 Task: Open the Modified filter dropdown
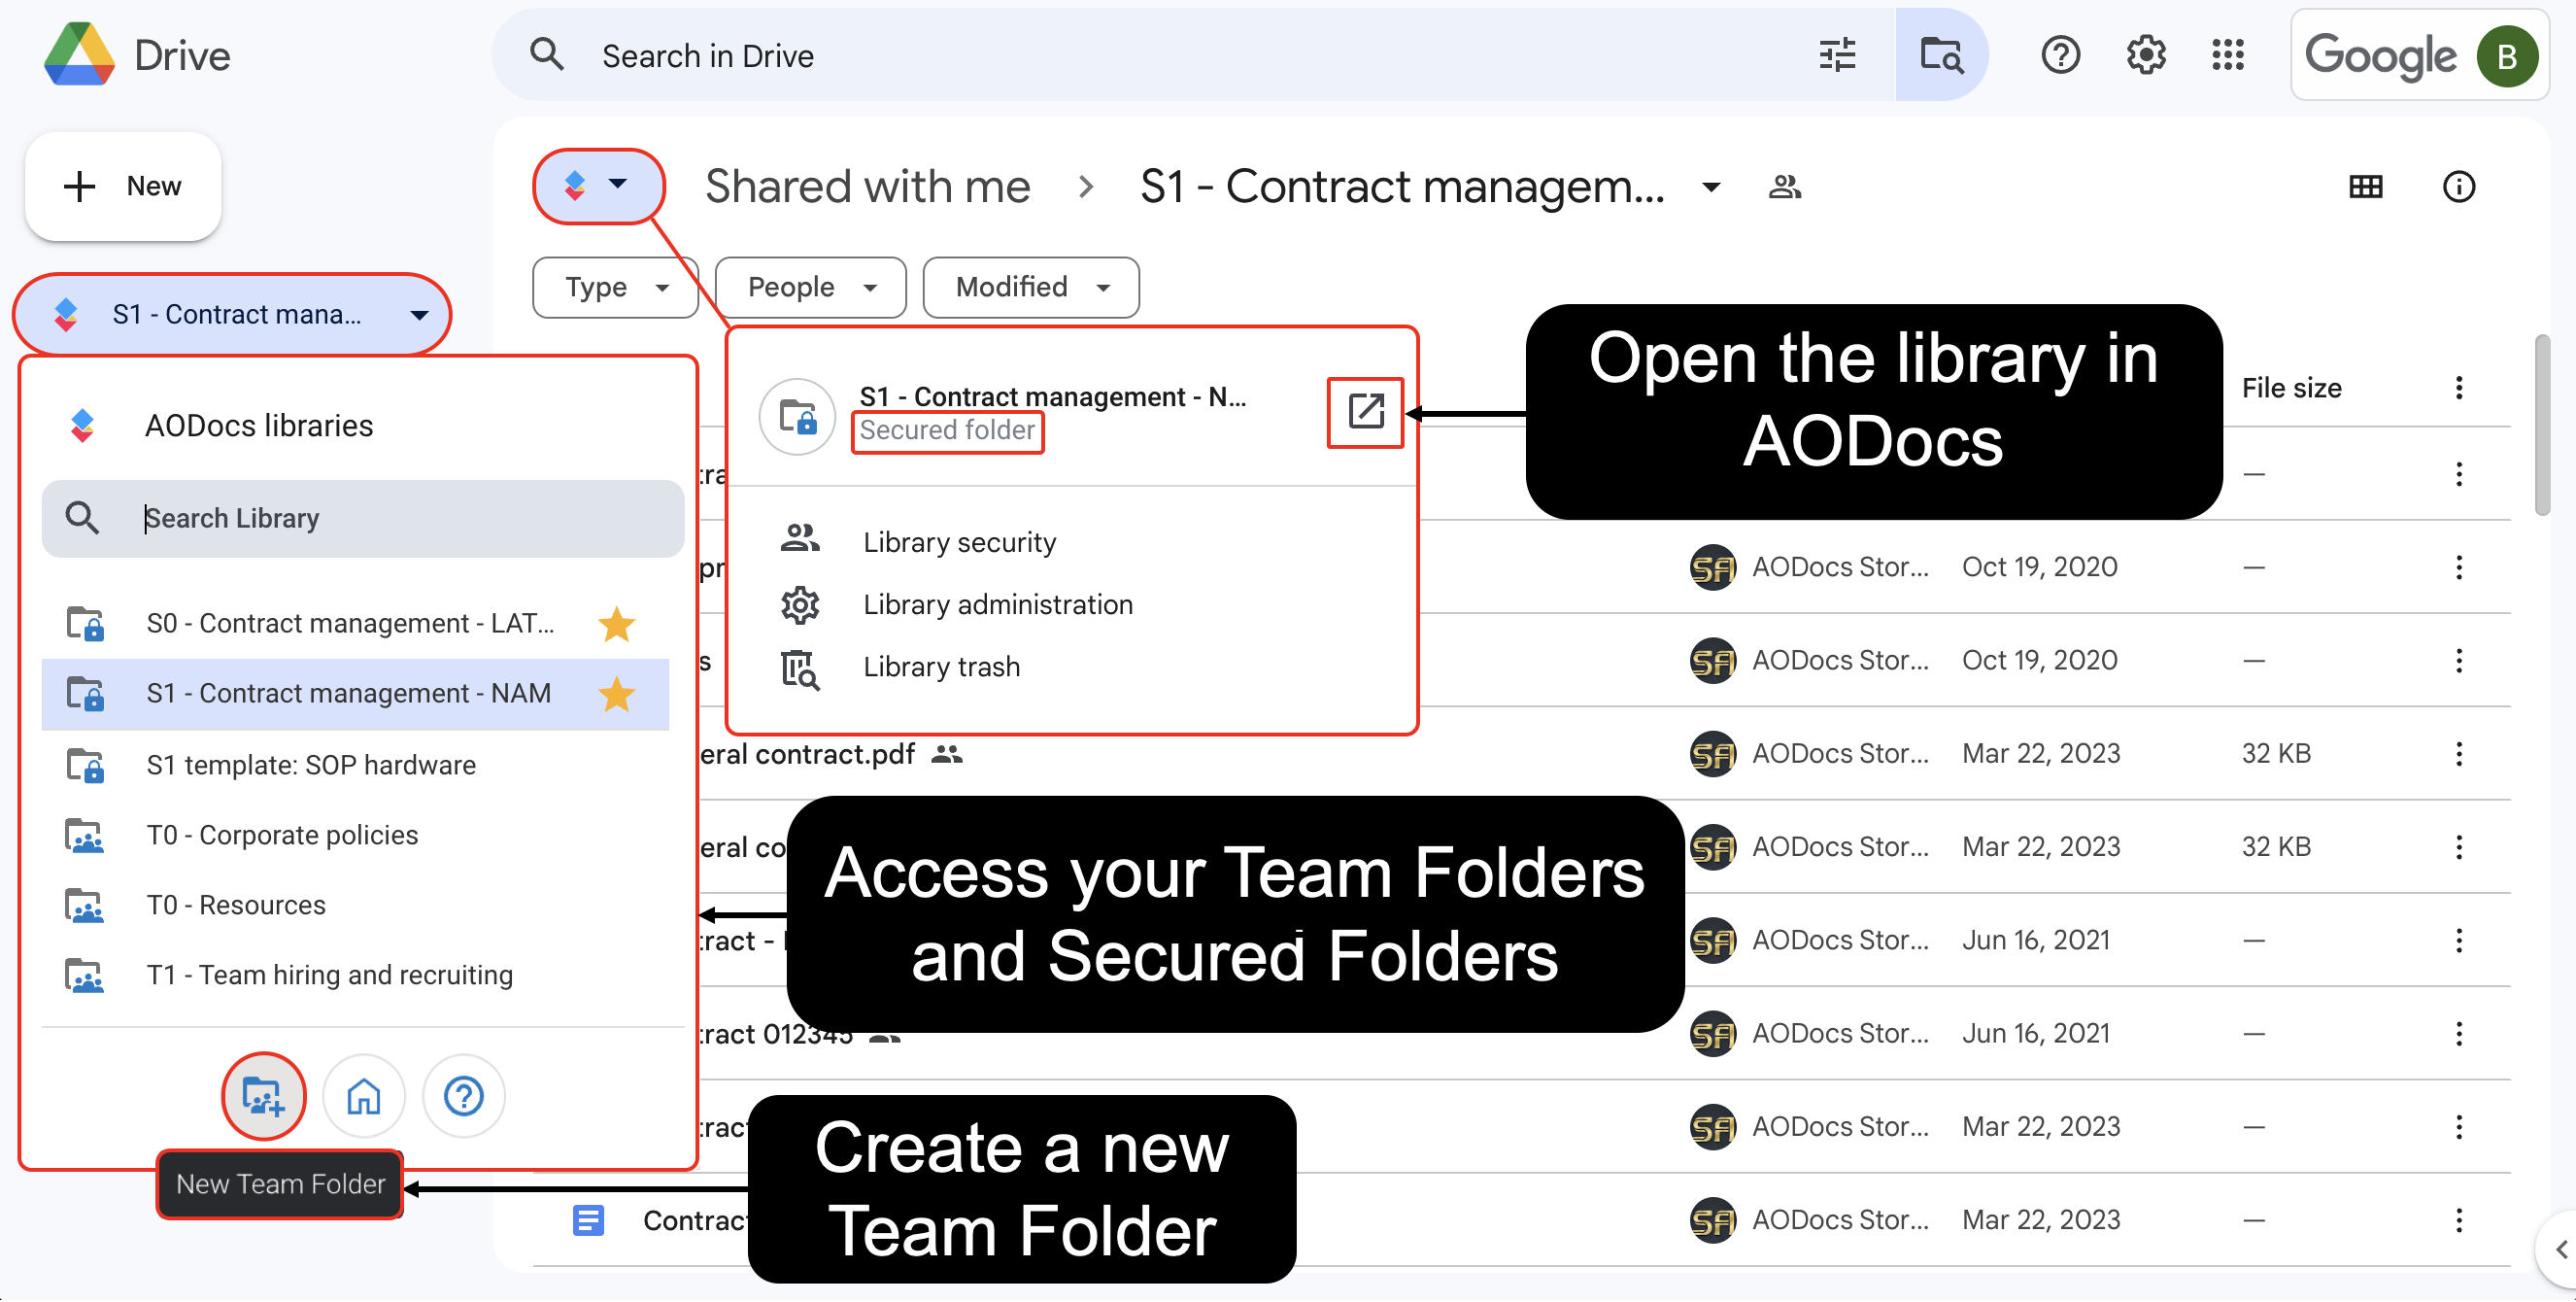pyautogui.click(x=1031, y=288)
